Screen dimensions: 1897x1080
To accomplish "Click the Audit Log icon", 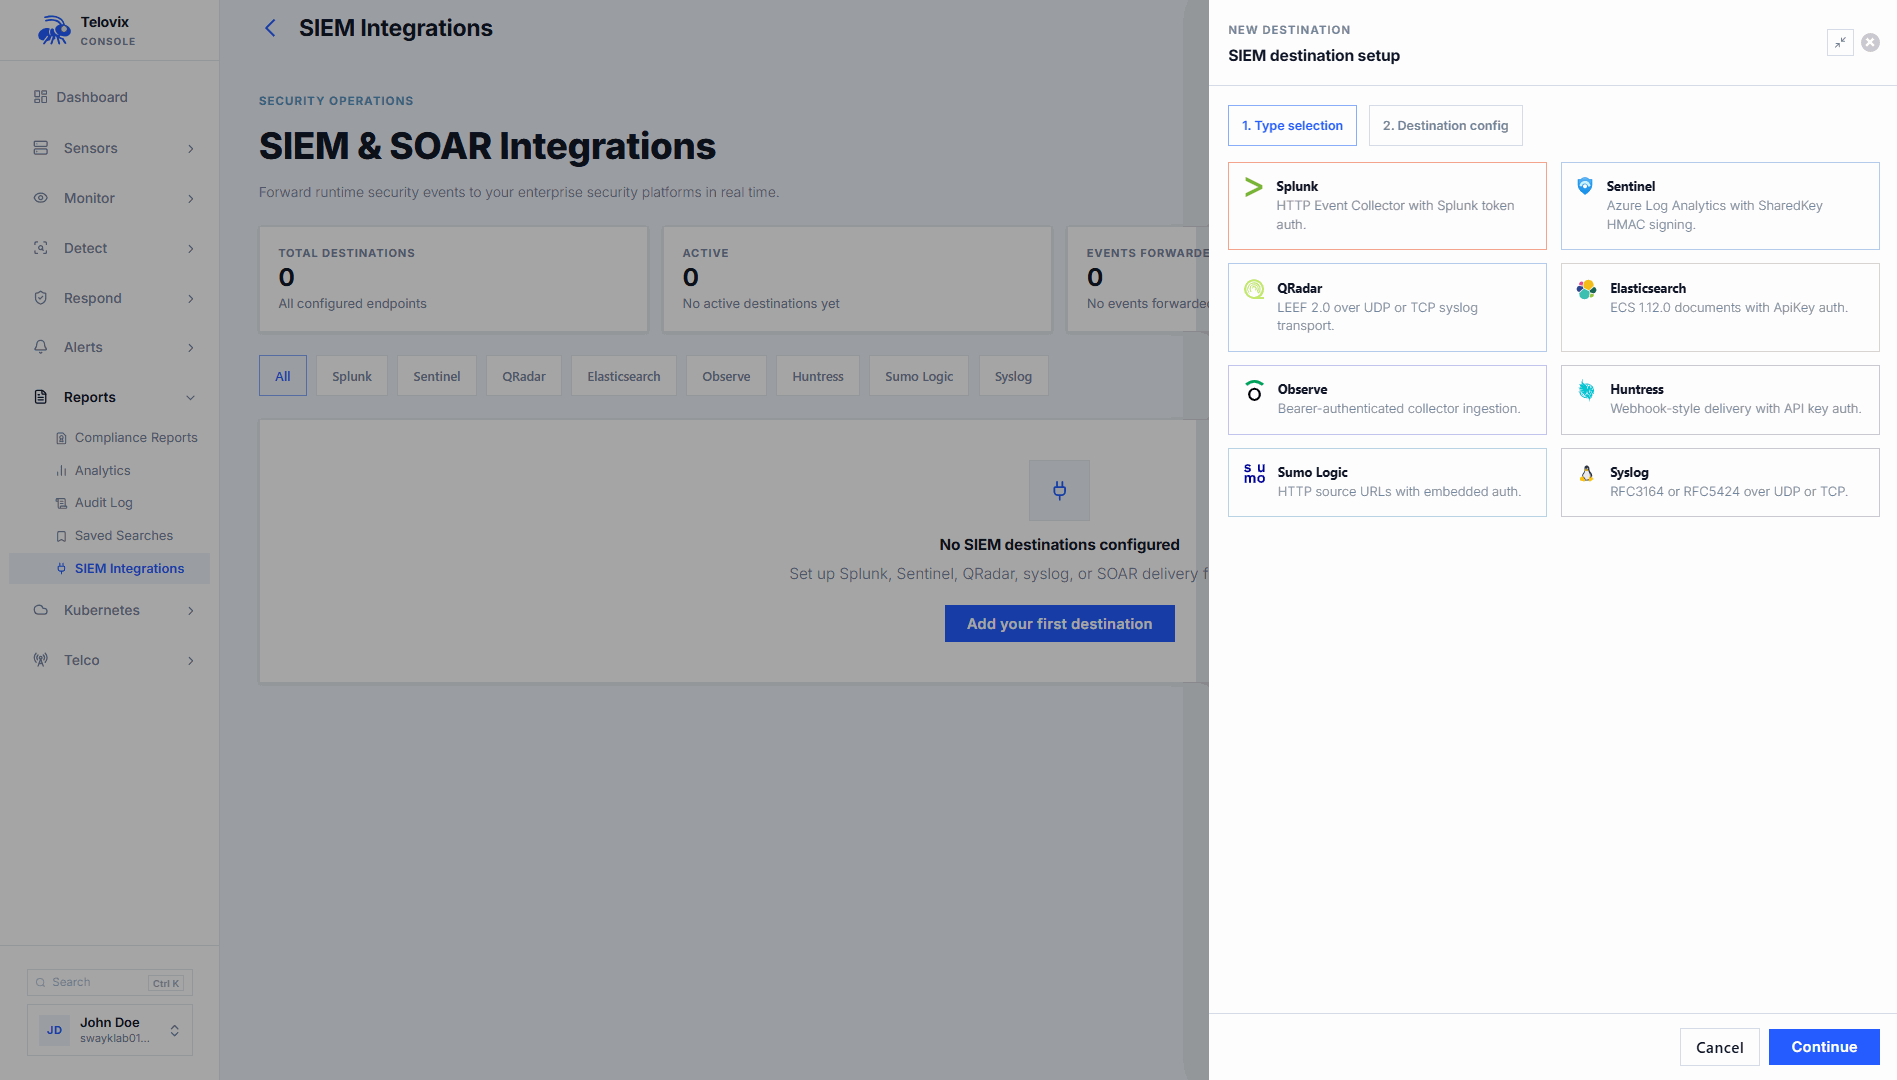I will [x=61, y=503].
